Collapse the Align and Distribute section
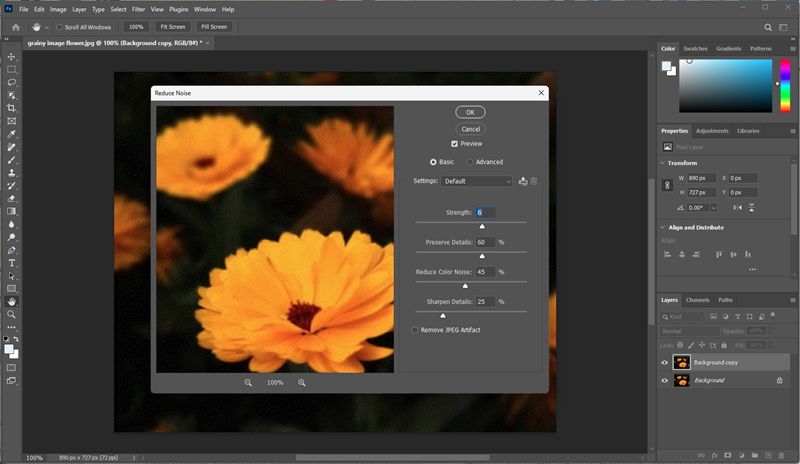 tap(664, 227)
